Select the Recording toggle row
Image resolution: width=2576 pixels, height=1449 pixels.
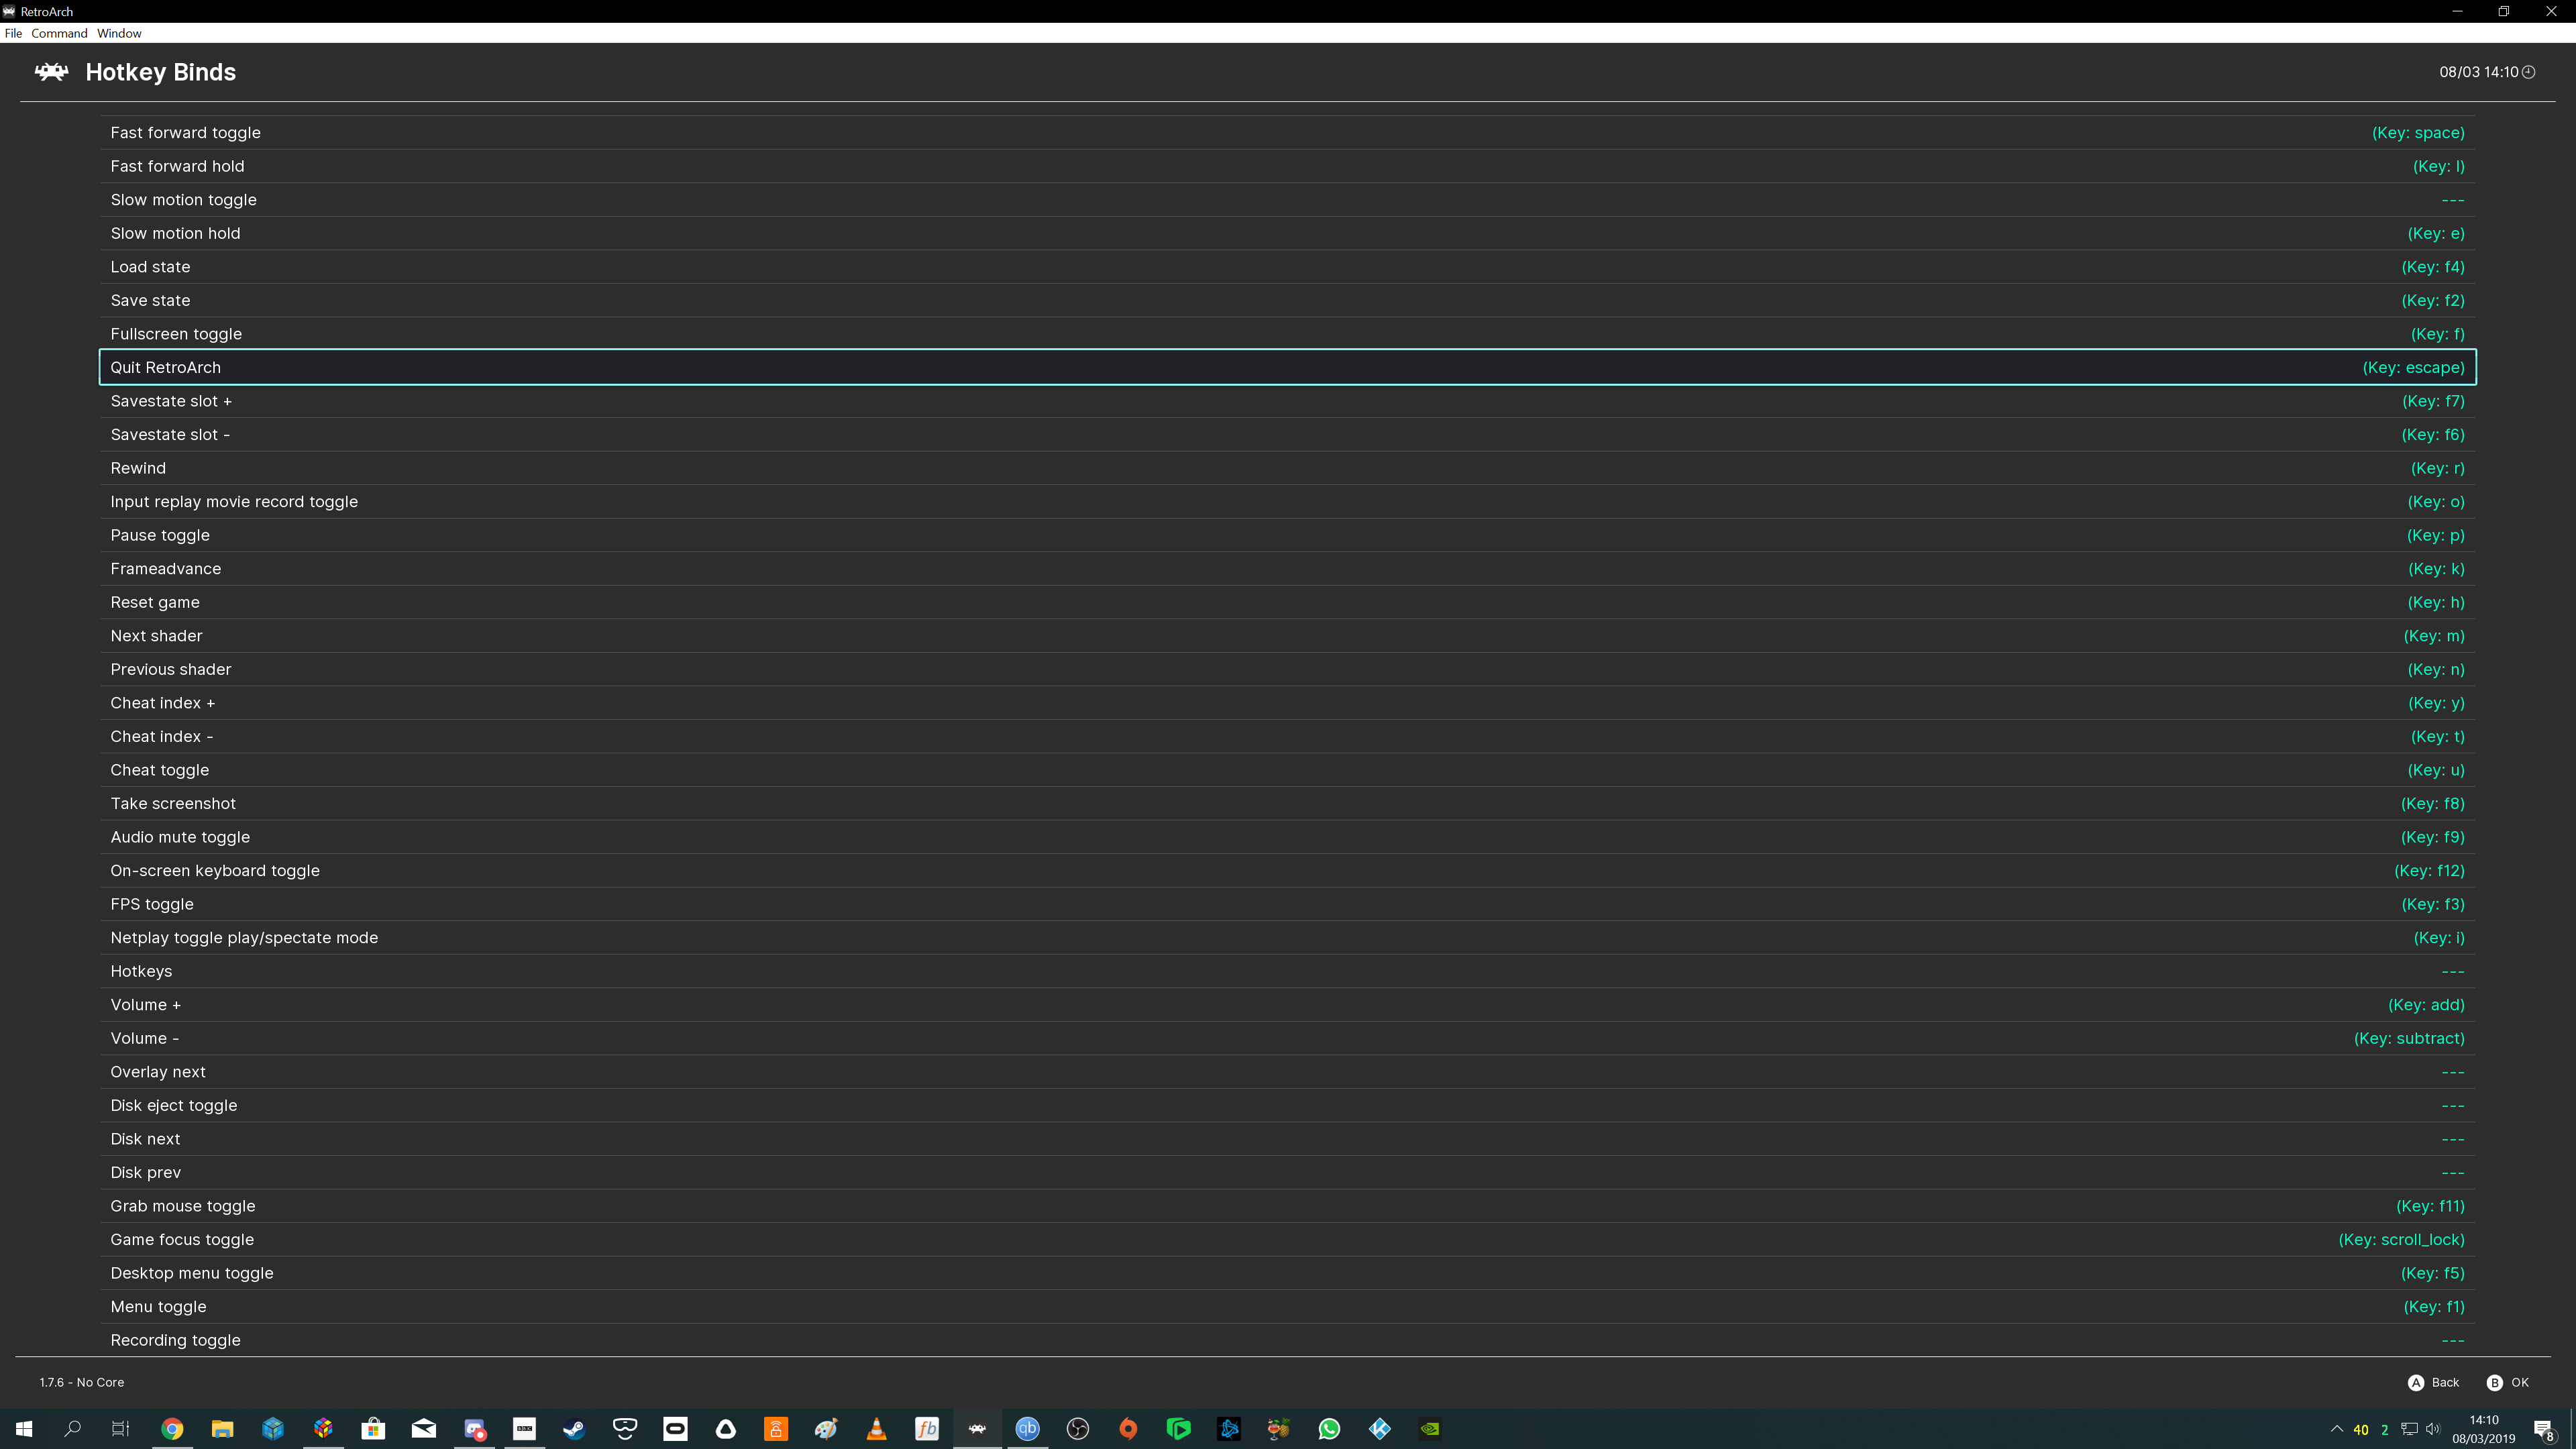pyautogui.click(x=1288, y=1340)
